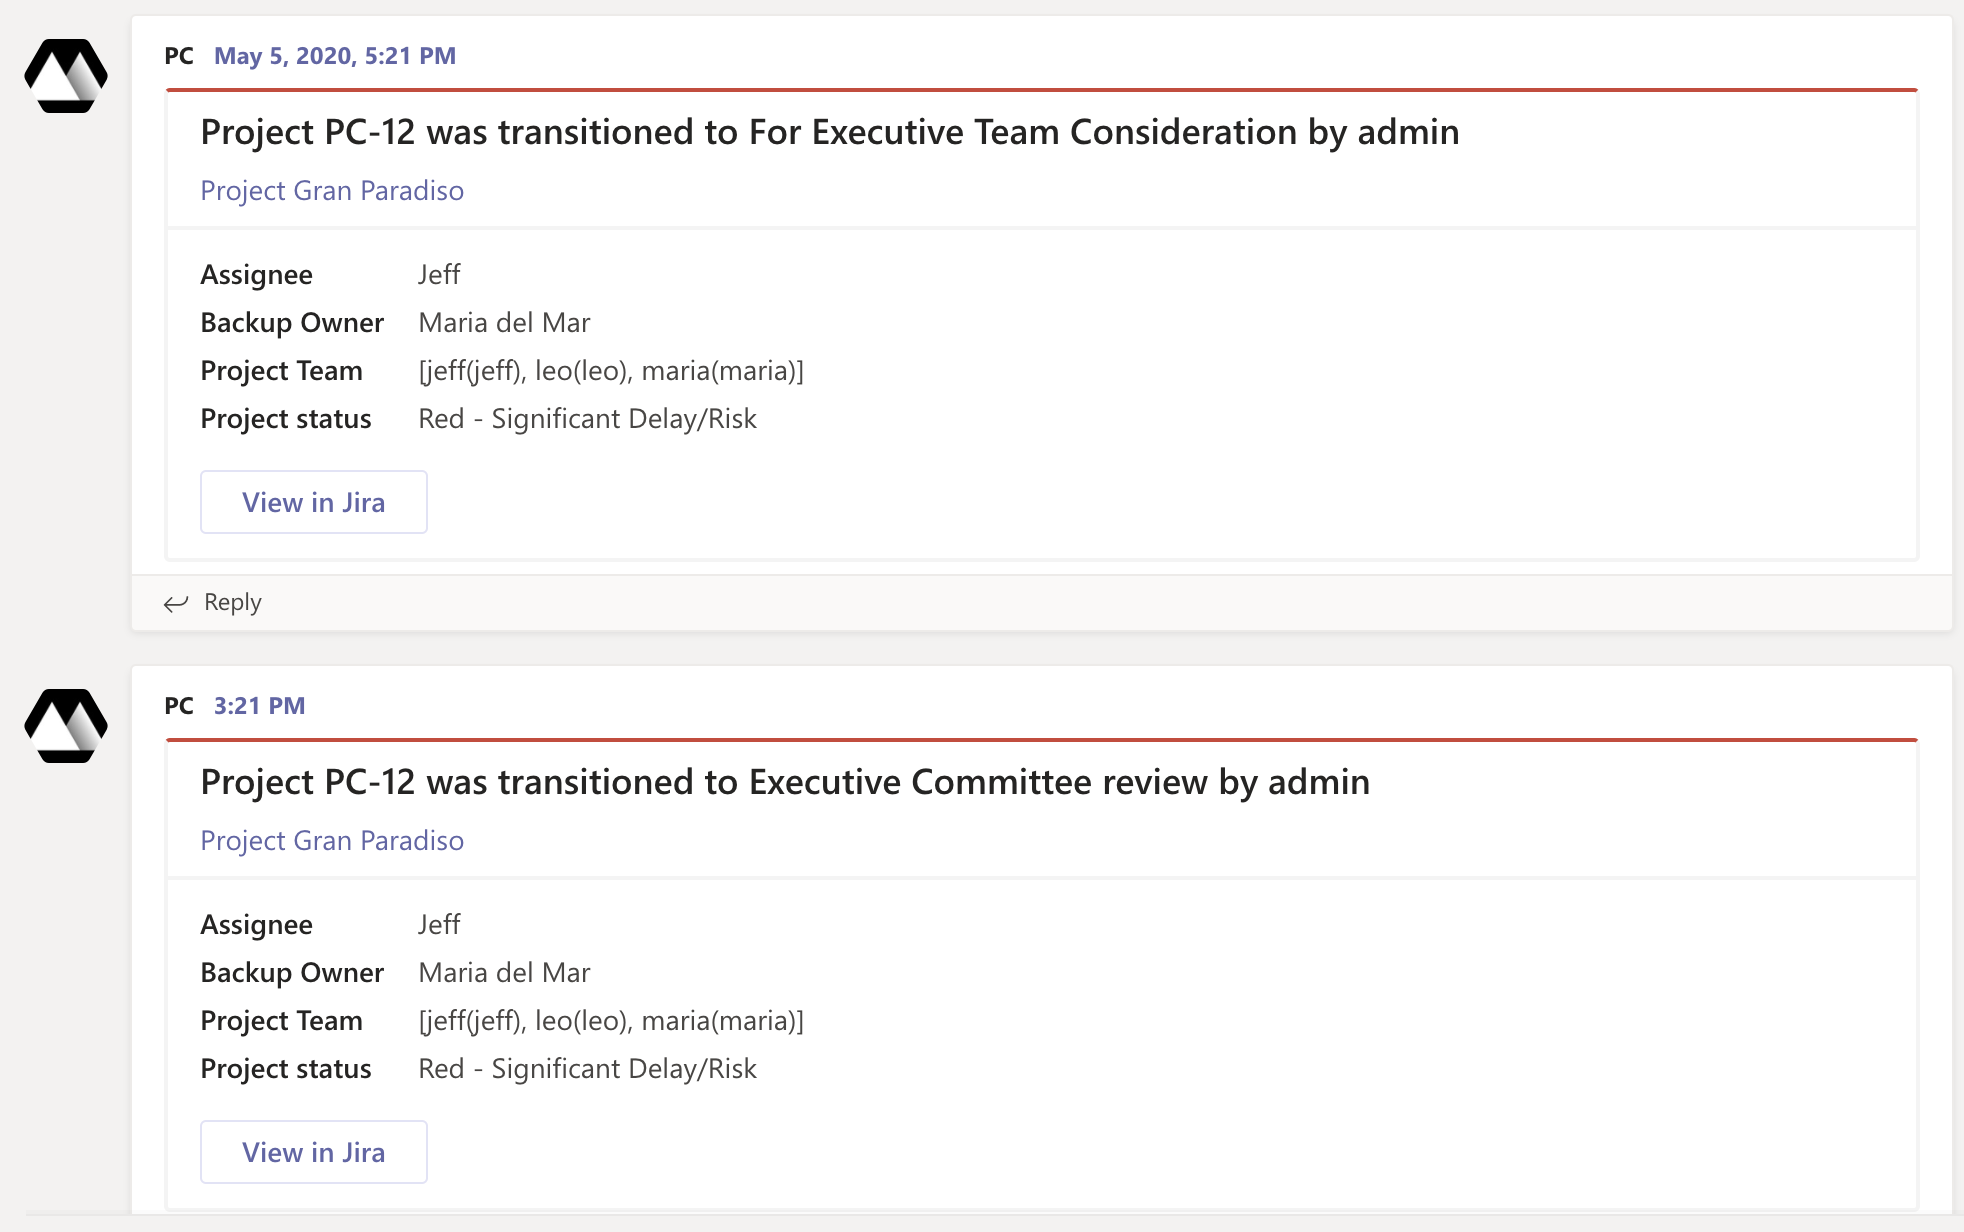
Task: Click the Assignee value Jeff
Action: pos(439,274)
